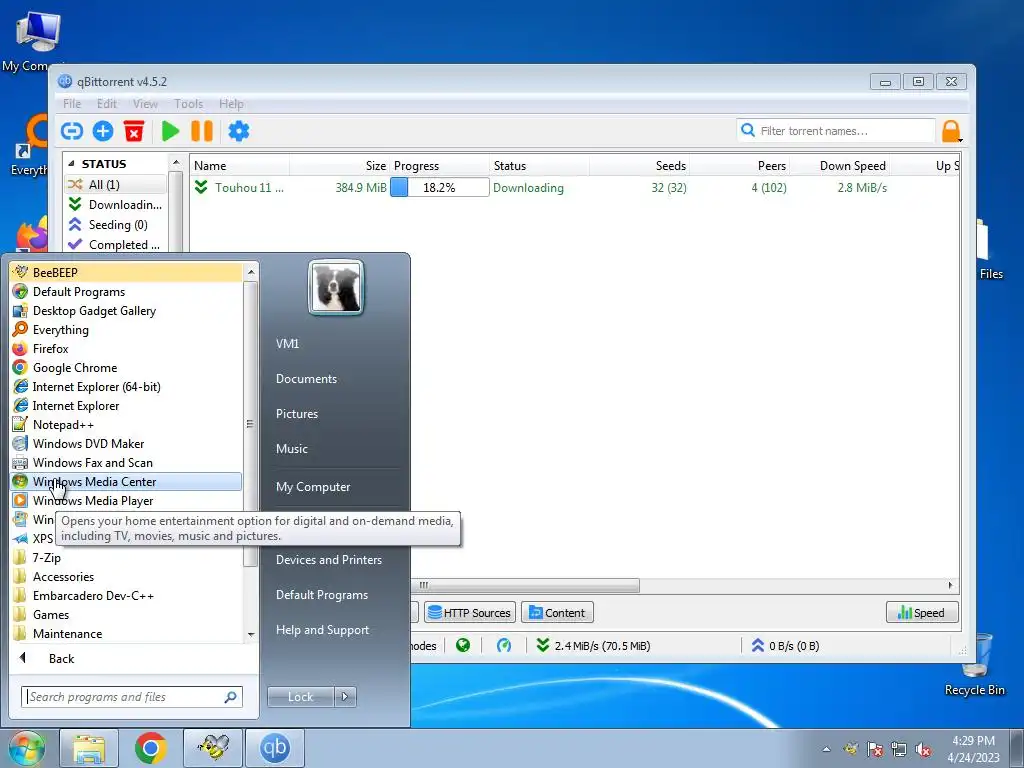Launch Google Chrome from the Start menu

(126, 368)
